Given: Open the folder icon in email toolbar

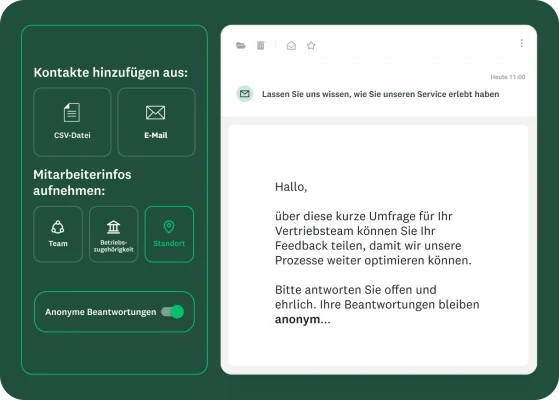Looking at the screenshot, I should (x=241, y=46).
